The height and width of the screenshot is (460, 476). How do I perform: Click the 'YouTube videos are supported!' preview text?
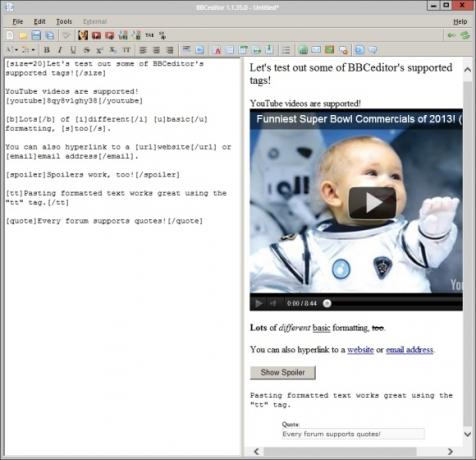click(305, 104)
